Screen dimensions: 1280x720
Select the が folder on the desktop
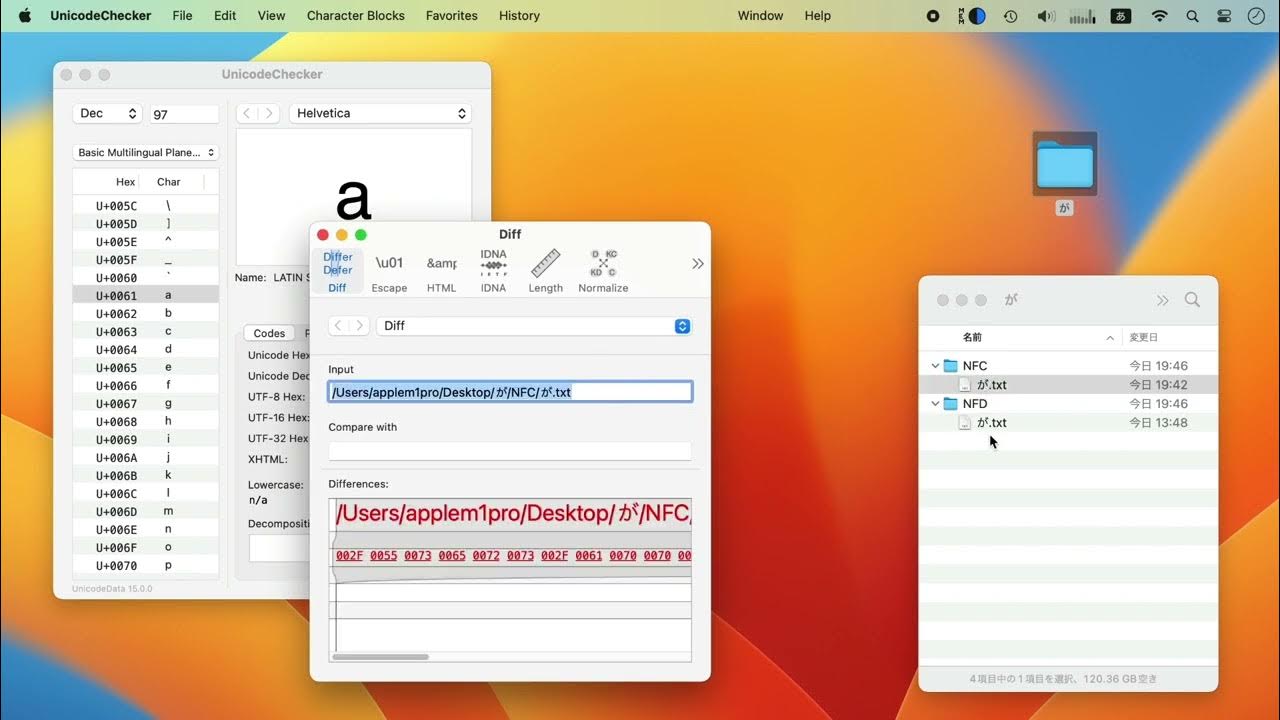[1065, 164]
